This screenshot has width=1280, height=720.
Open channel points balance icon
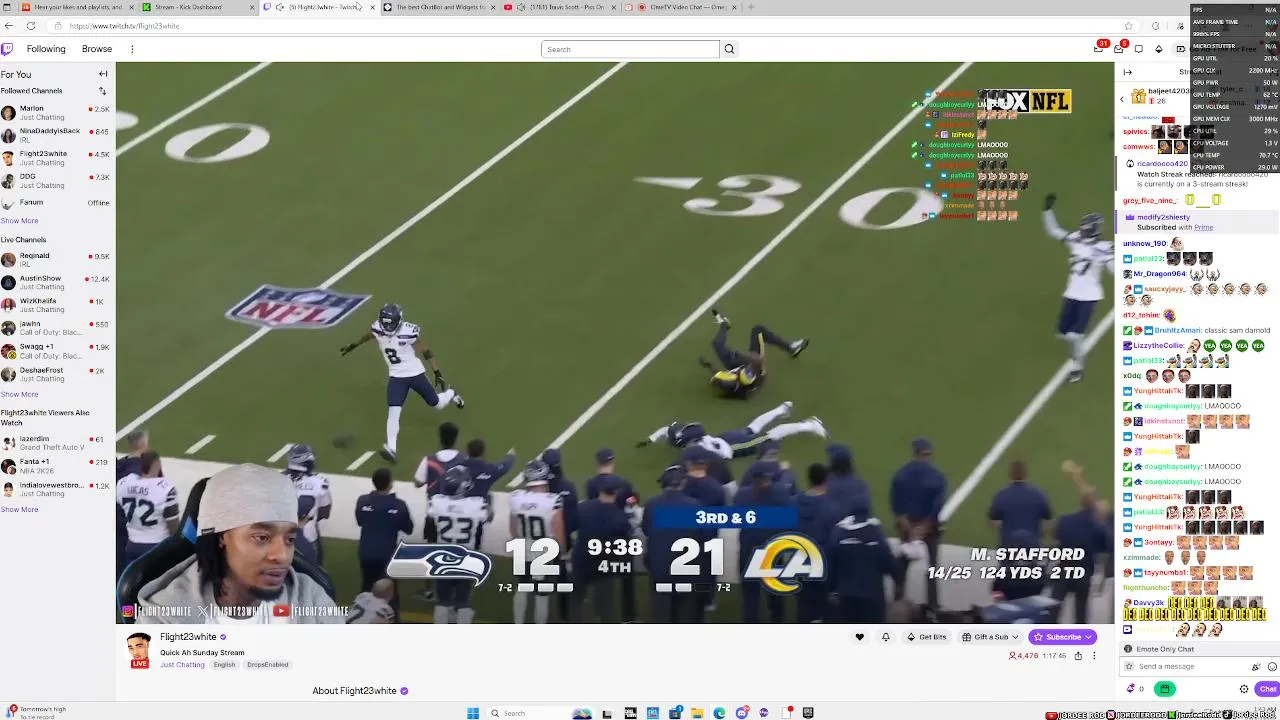click(1135, 689)
